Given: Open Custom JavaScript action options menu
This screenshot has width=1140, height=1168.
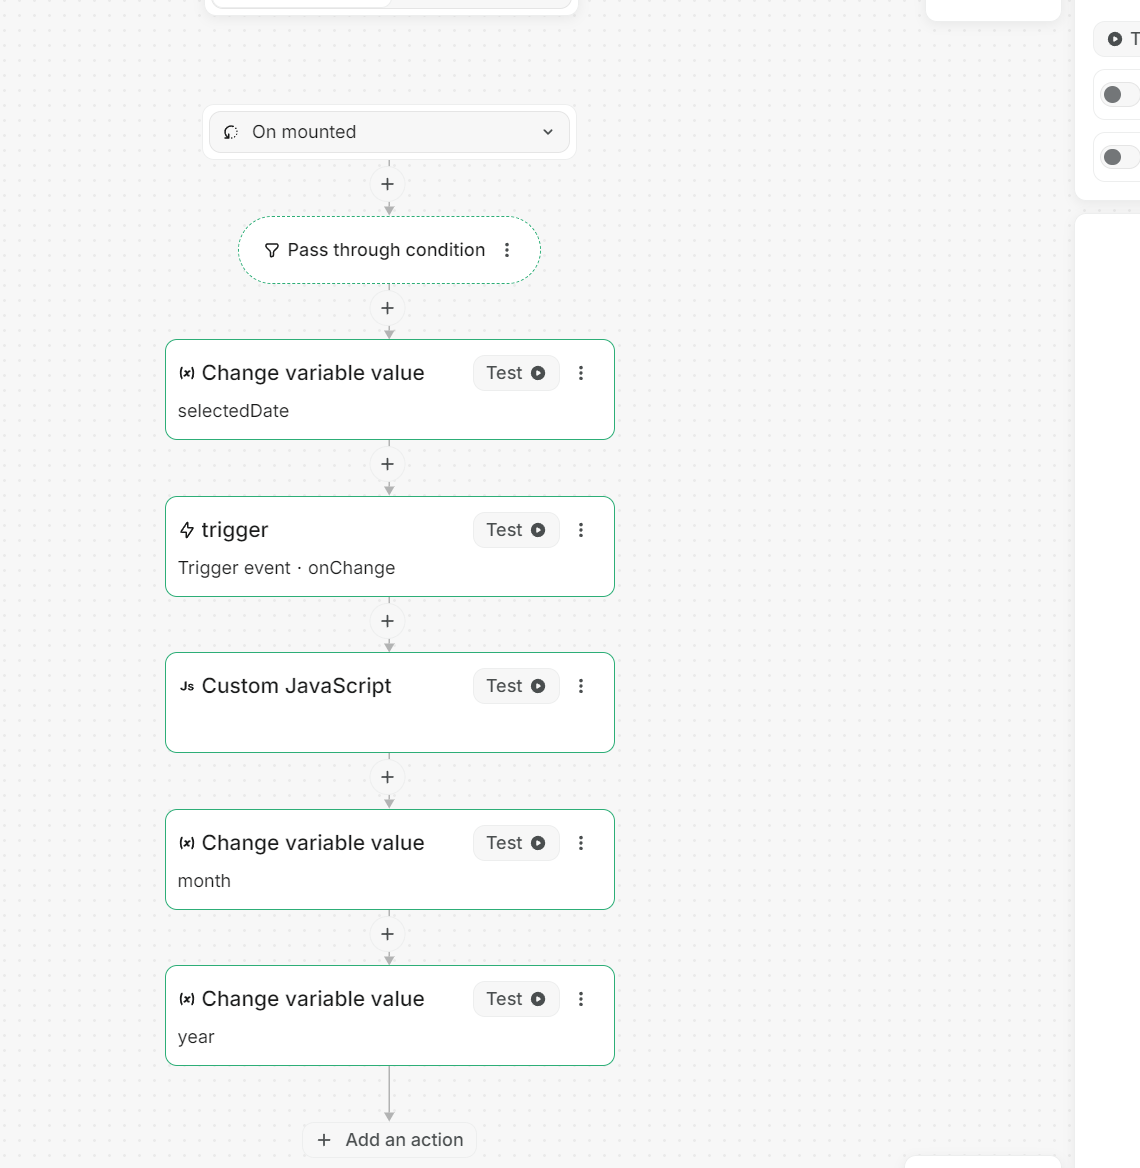Looking at the screenshot, I should (581, 686).
